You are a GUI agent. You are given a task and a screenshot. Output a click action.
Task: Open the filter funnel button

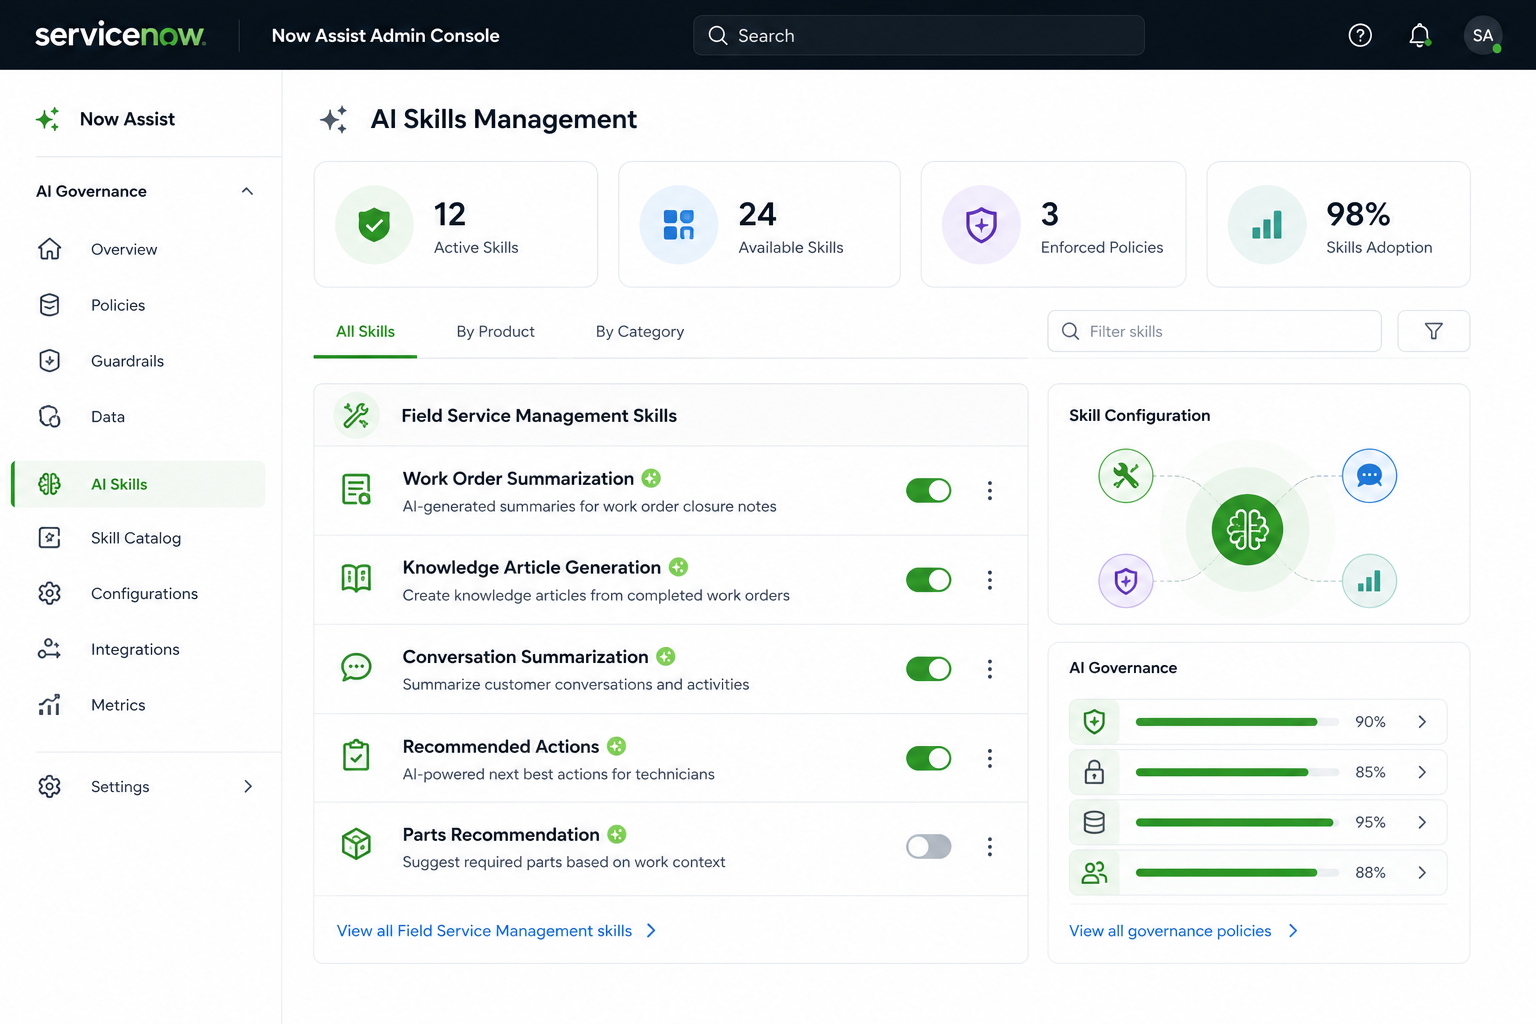click(x=1433, y=331)
